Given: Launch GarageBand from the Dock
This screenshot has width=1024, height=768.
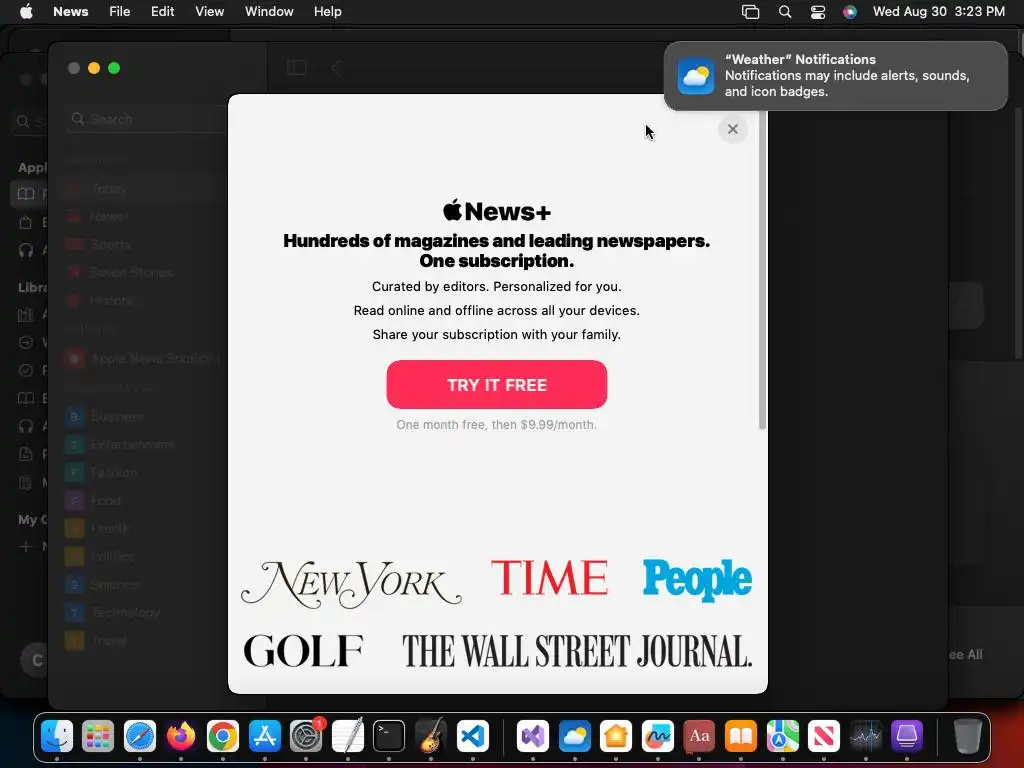Looking at the screenshot, I should click(431, 737).
